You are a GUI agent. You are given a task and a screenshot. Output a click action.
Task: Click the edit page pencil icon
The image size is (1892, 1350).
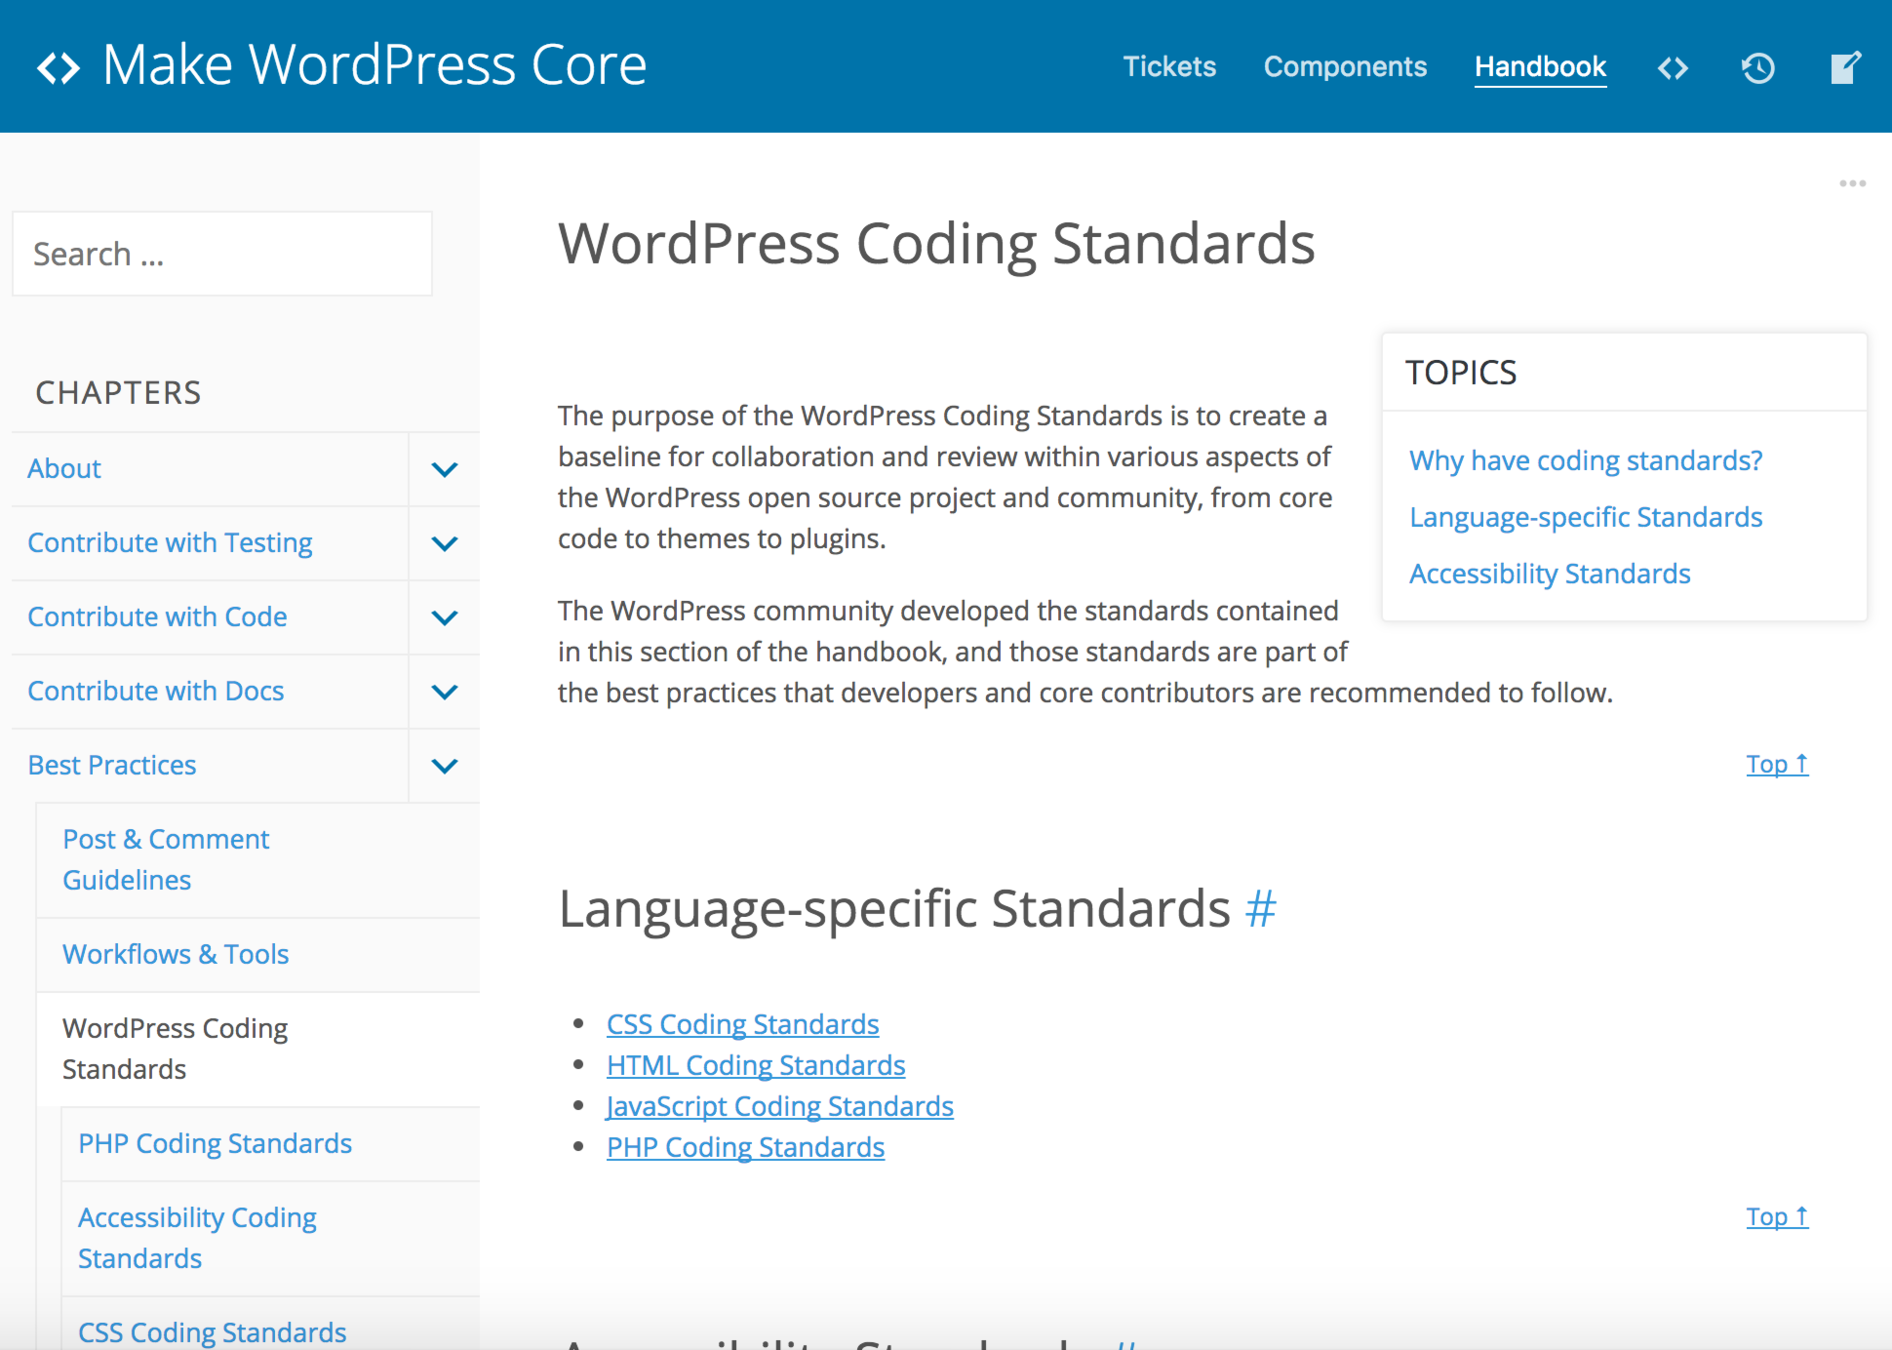[x=1845, y=68]
